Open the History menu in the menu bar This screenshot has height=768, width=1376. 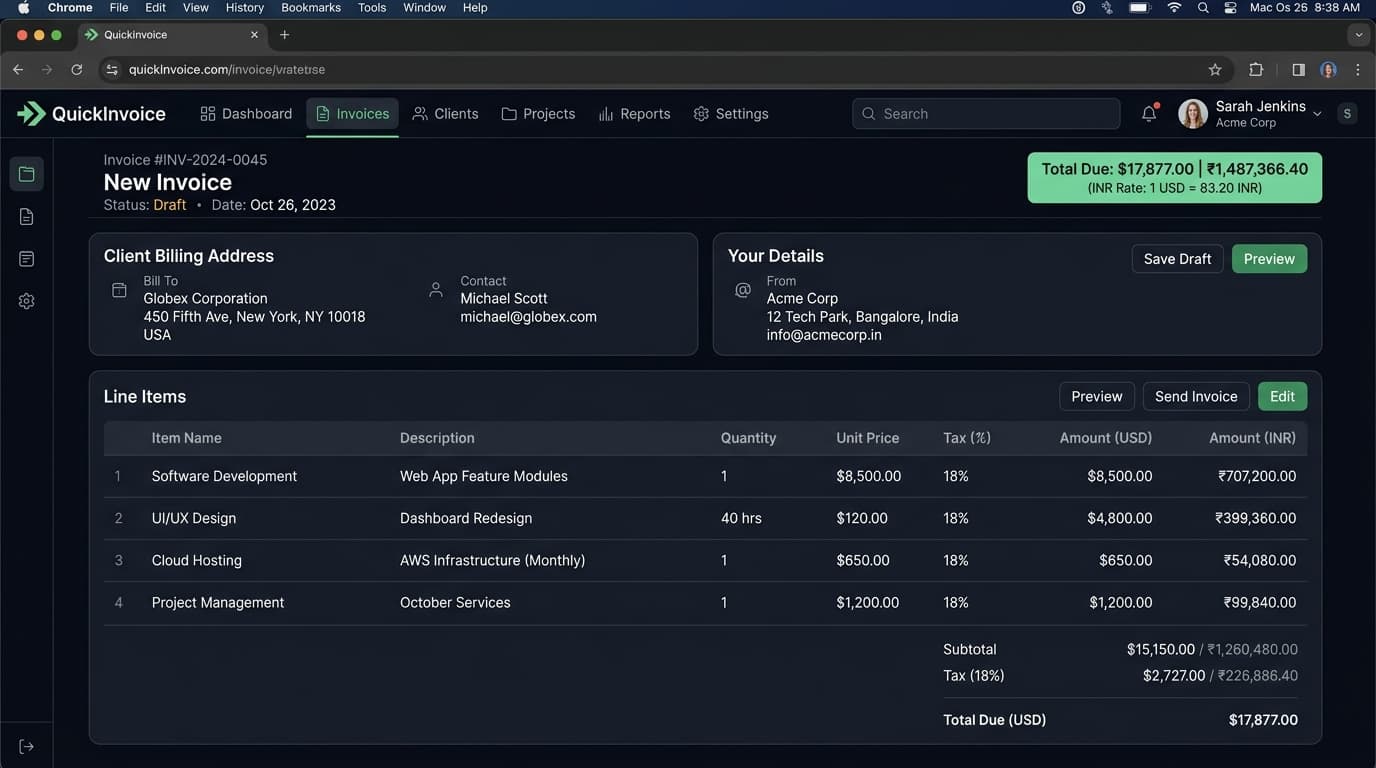point(245,8)
